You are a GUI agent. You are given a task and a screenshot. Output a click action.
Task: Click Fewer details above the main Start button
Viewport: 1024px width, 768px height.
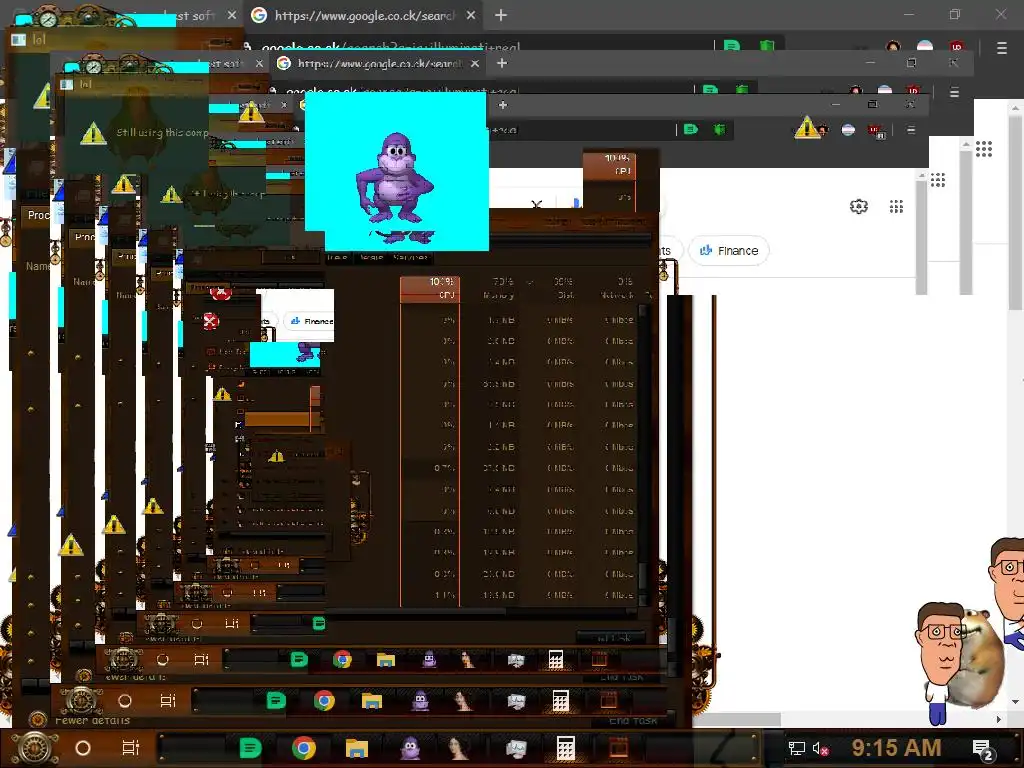point(92,720)
